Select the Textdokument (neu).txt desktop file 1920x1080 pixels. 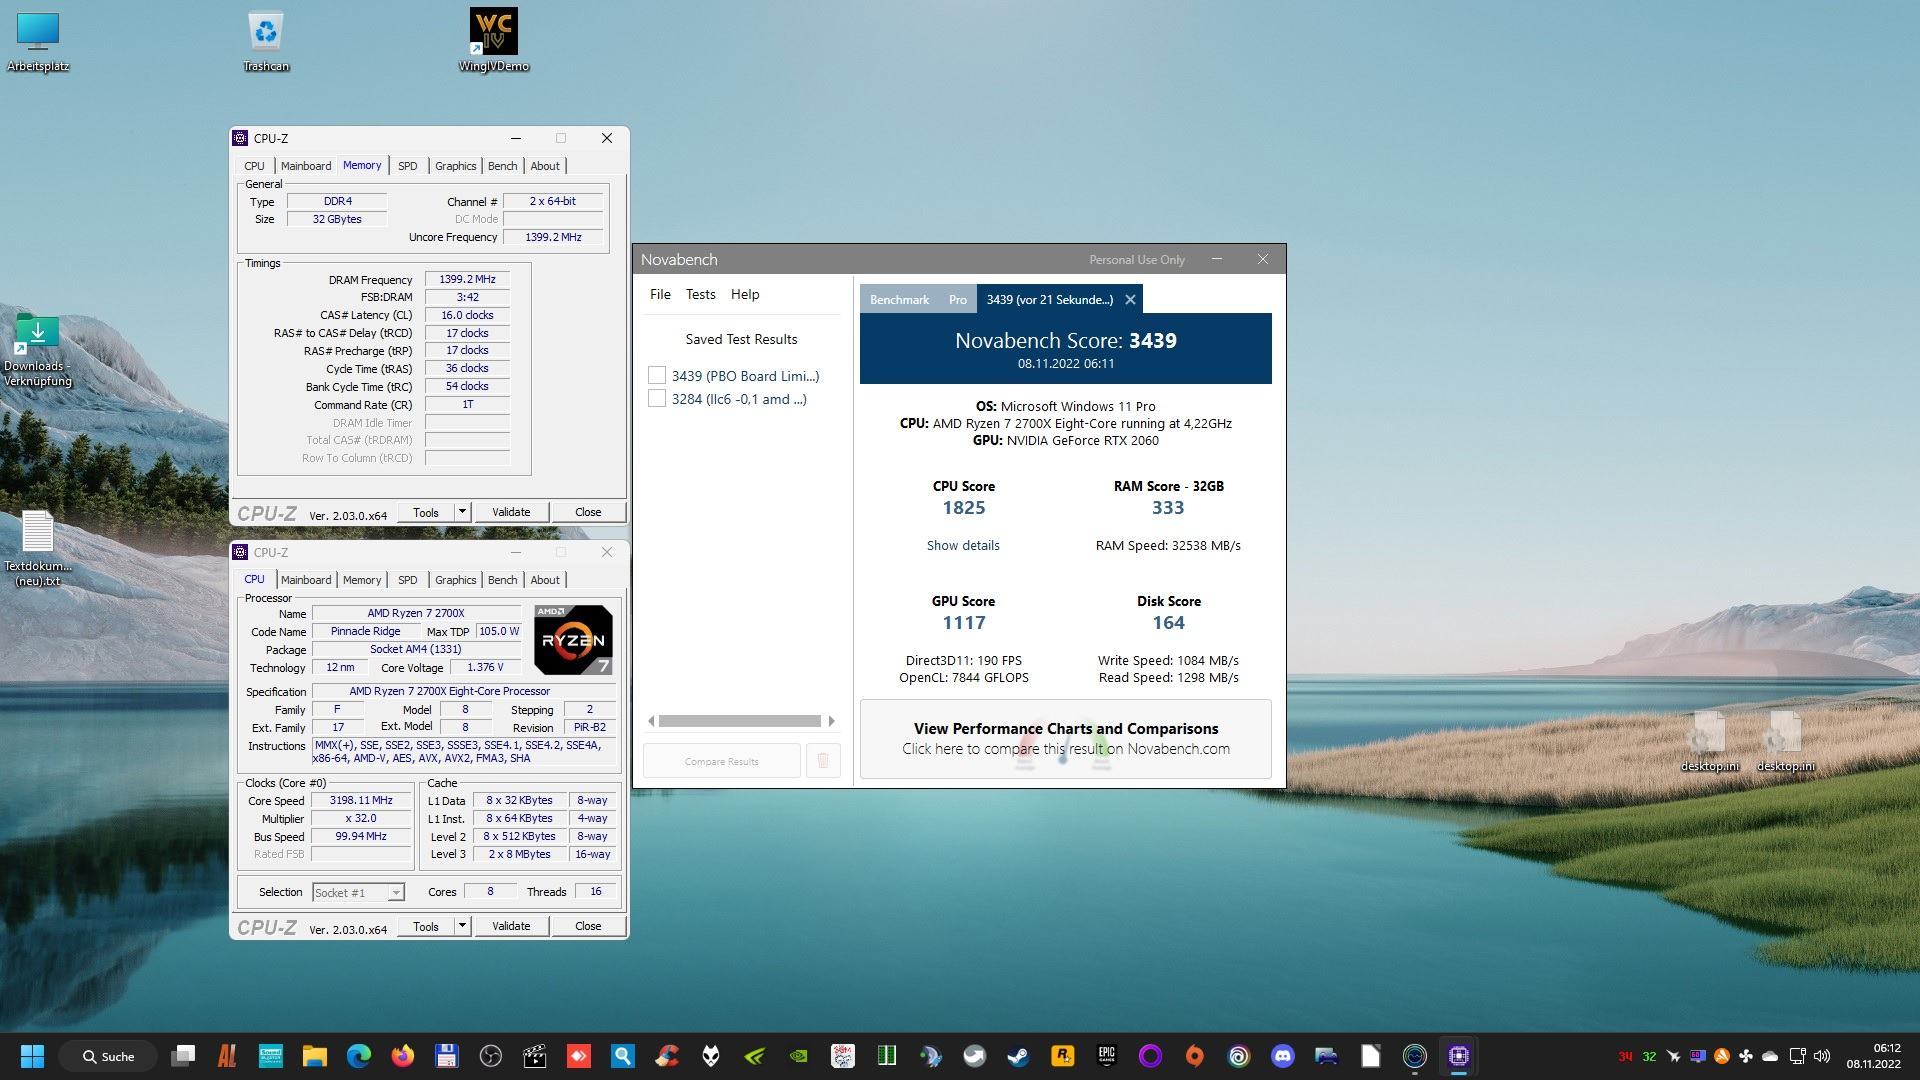click(38, 549)
